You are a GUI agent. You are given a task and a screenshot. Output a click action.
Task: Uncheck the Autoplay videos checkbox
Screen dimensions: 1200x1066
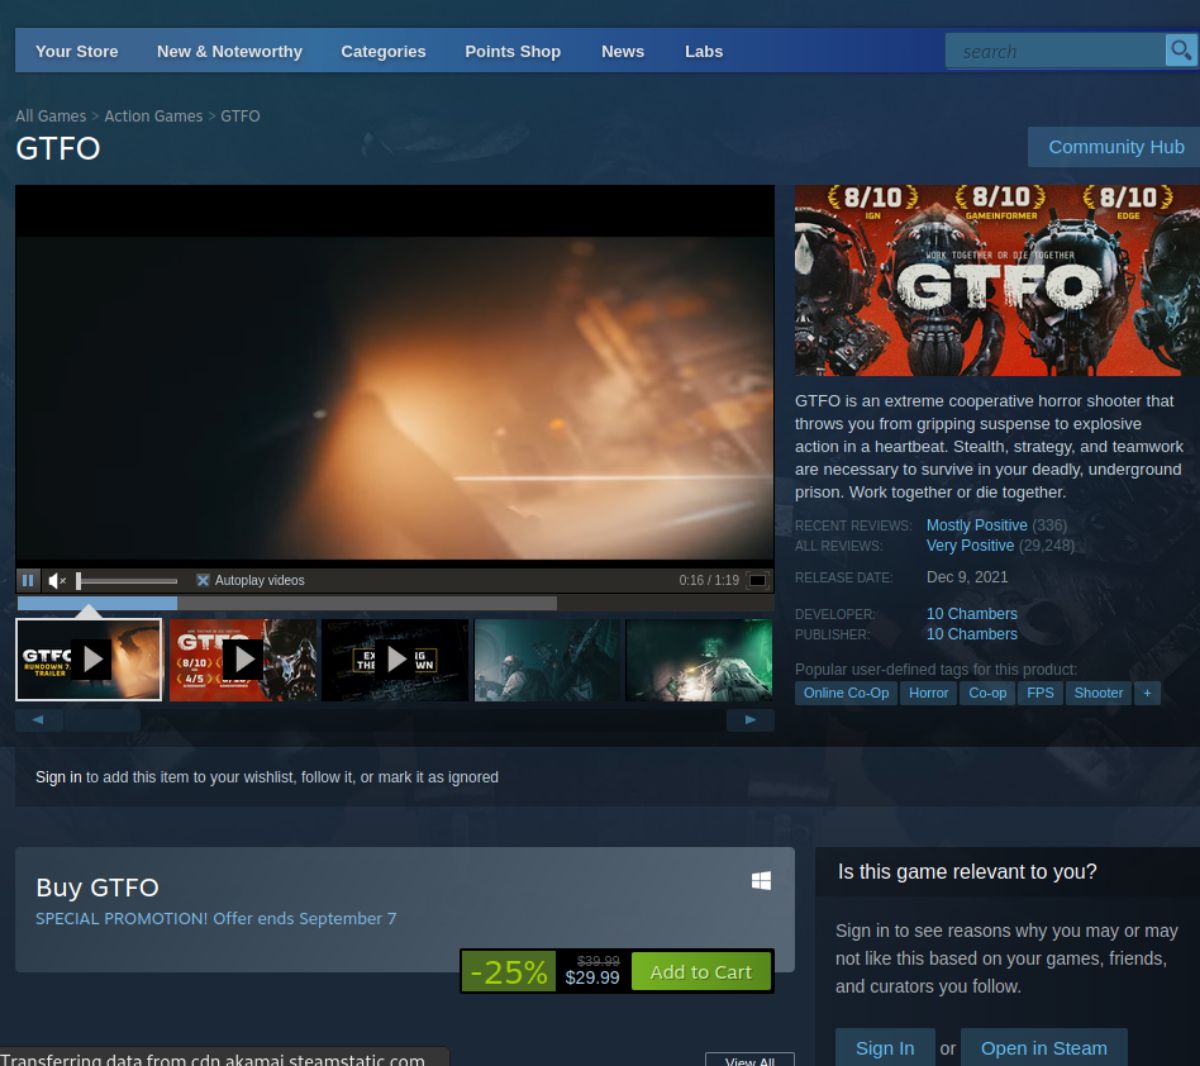(203, 580)
